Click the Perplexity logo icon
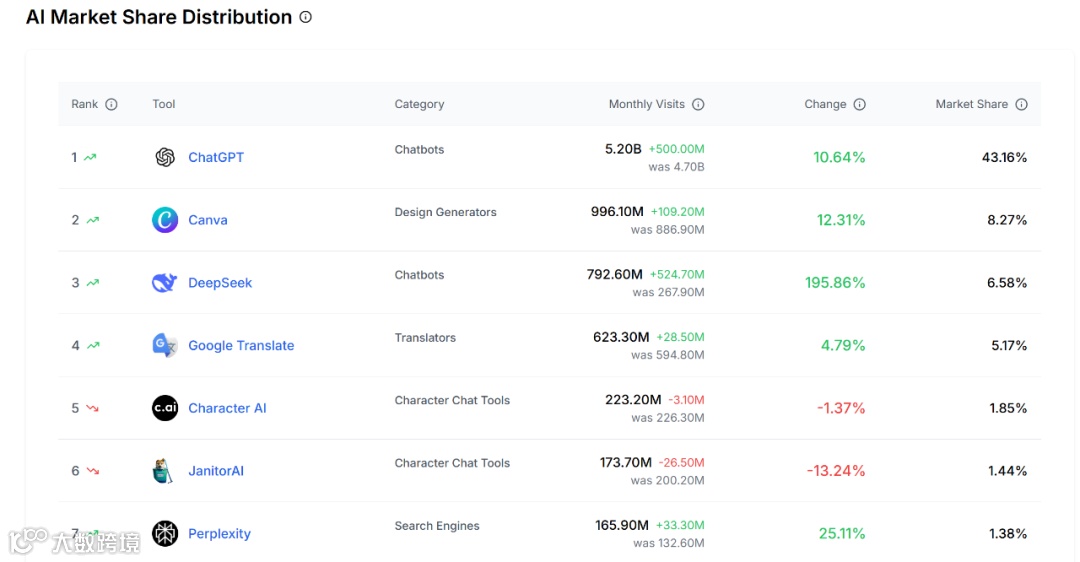The height and width of the screenshot is (562, 1080). pos(165,534)
